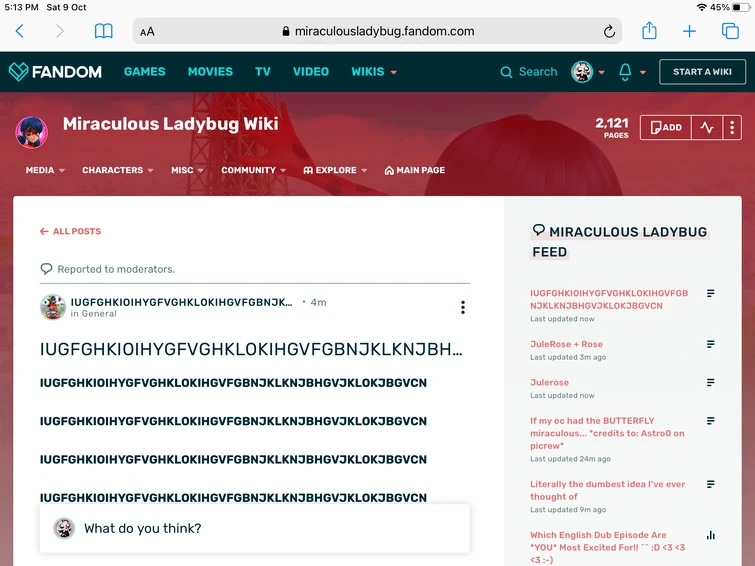Click the 2,121 PAGES counter
This screenshot has width=755, height=566.
pyautogui.click(x=612, y=128)
